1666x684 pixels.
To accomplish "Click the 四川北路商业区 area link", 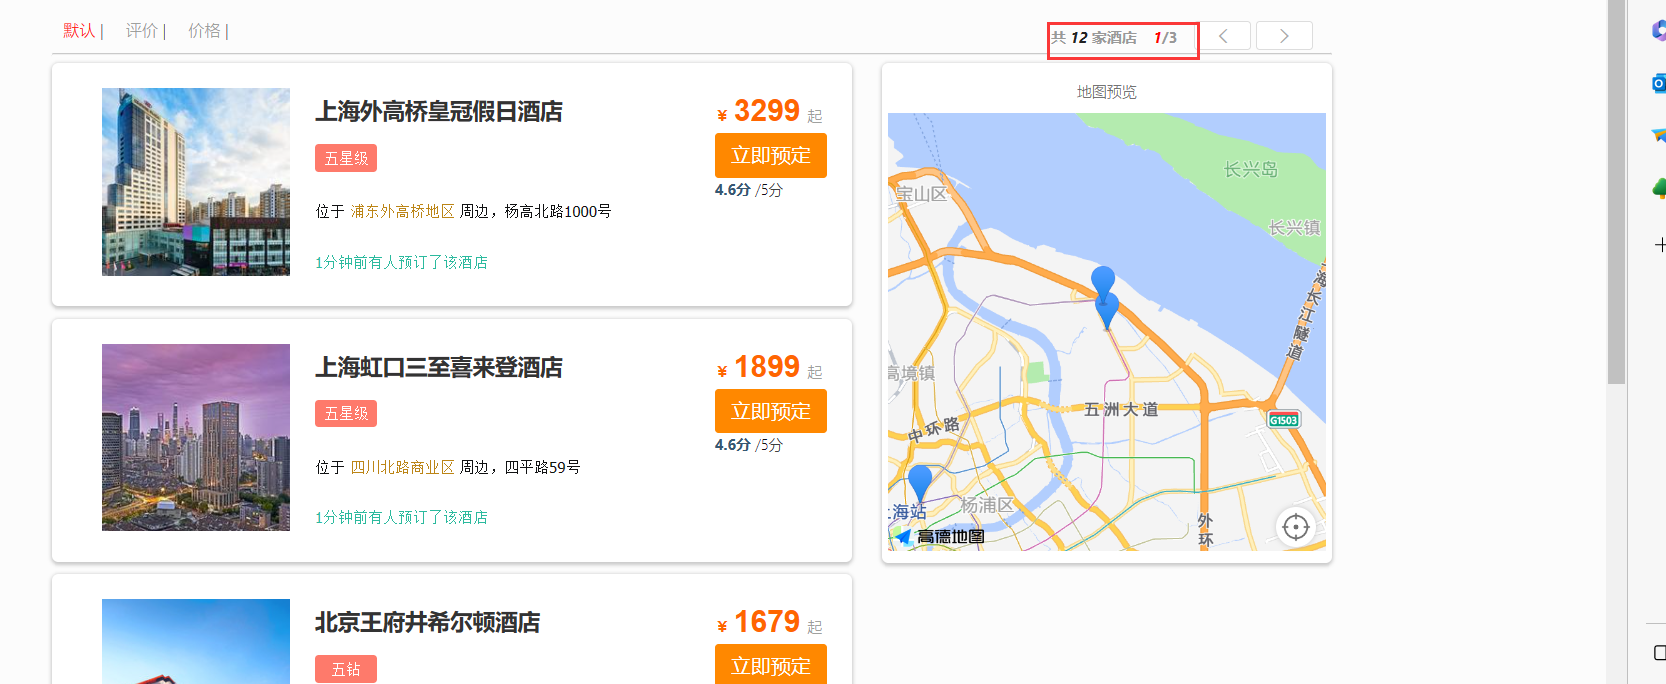I will coord(402,467).
